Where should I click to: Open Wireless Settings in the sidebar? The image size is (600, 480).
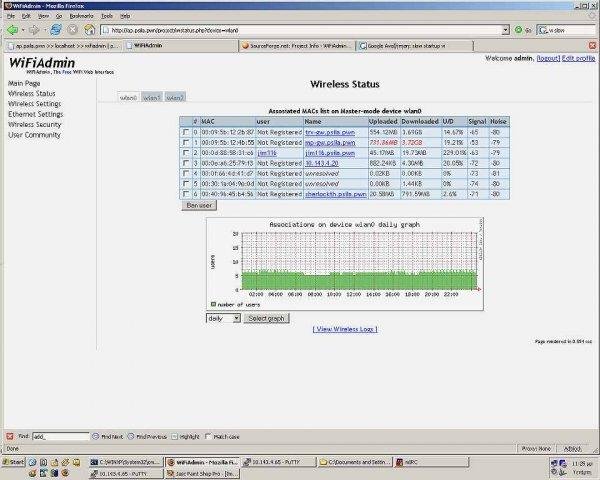34,104
